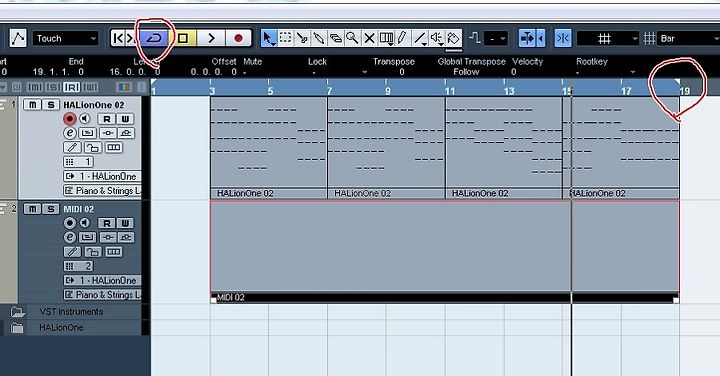Toggle the lock padlock on HALionOne 02 track
Image resolution: width=720 pixels, height=376 pixels.
tap(92, 147)
